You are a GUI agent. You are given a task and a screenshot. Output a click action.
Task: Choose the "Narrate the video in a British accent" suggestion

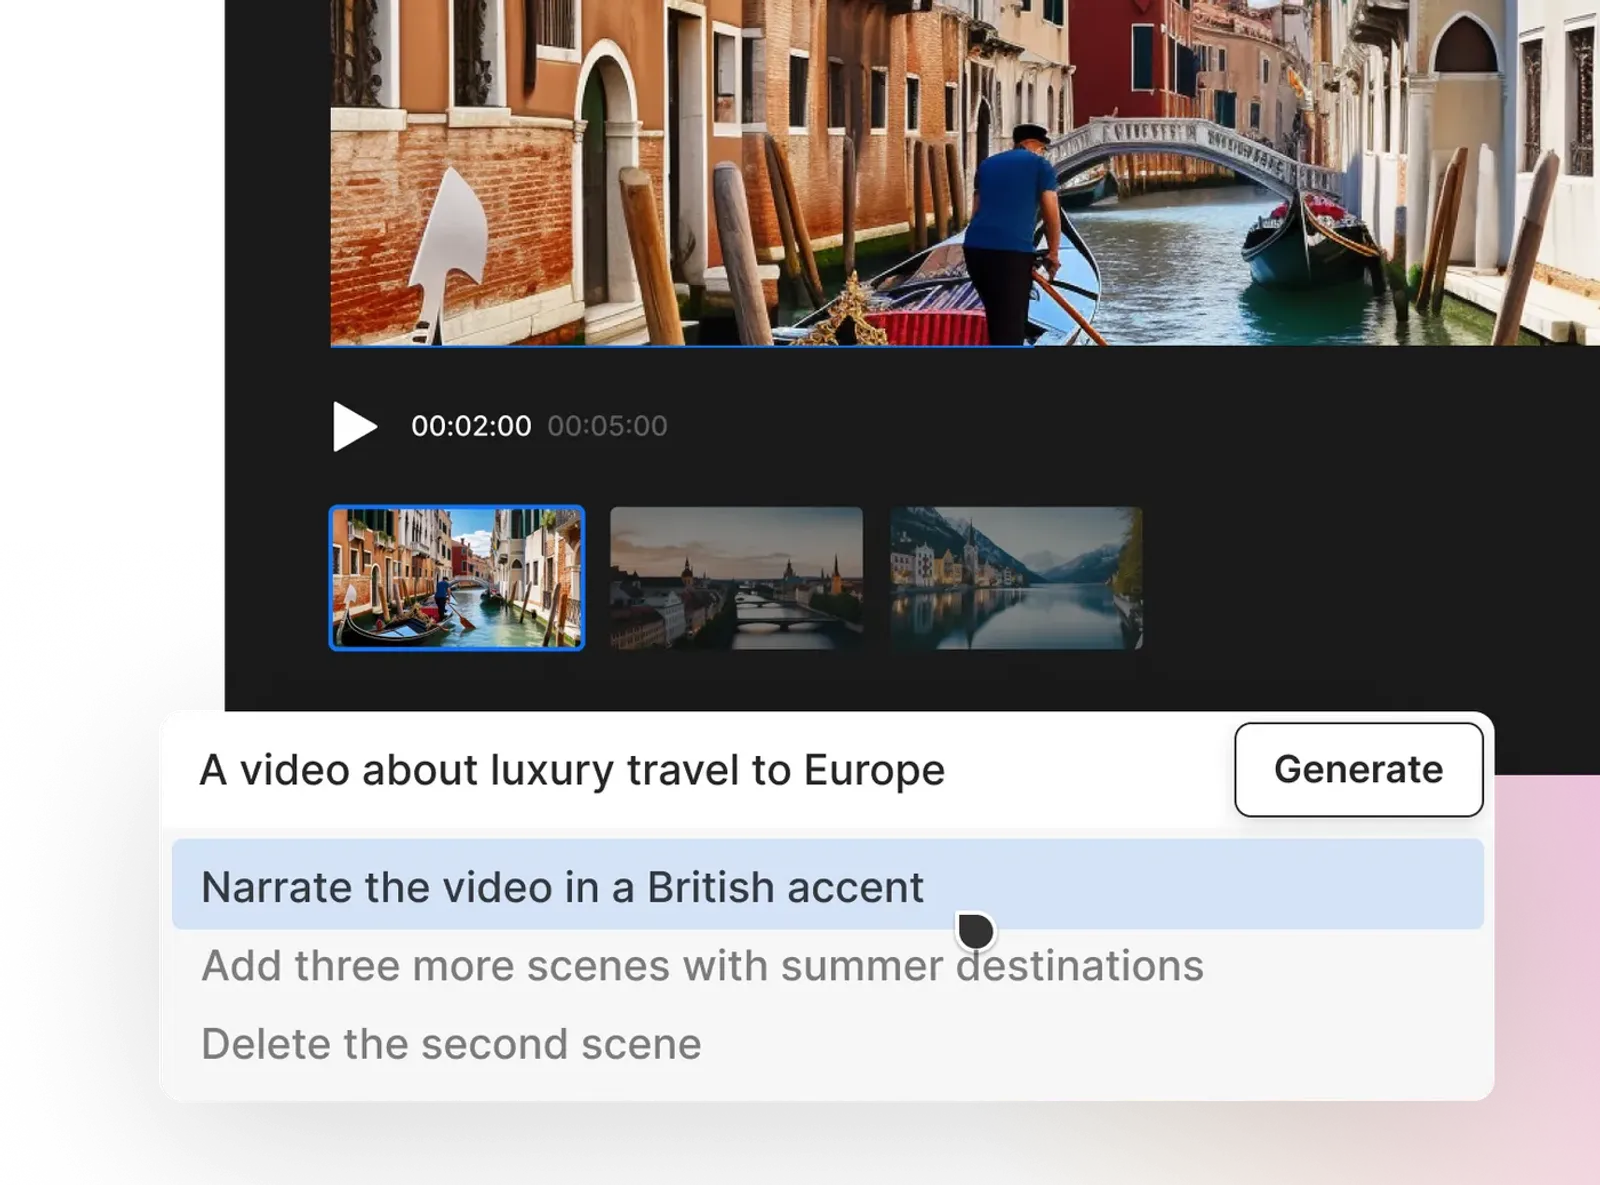(562, 886)
